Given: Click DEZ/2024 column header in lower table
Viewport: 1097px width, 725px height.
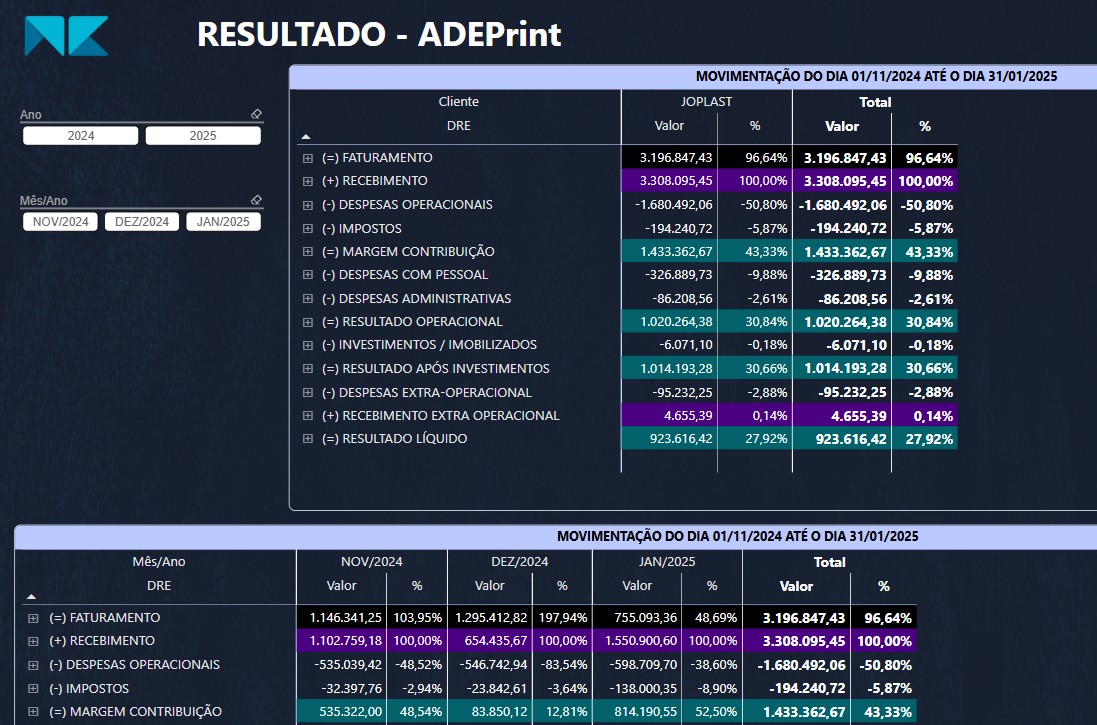Looking at the screenshot, I should (x=520, y=561).
